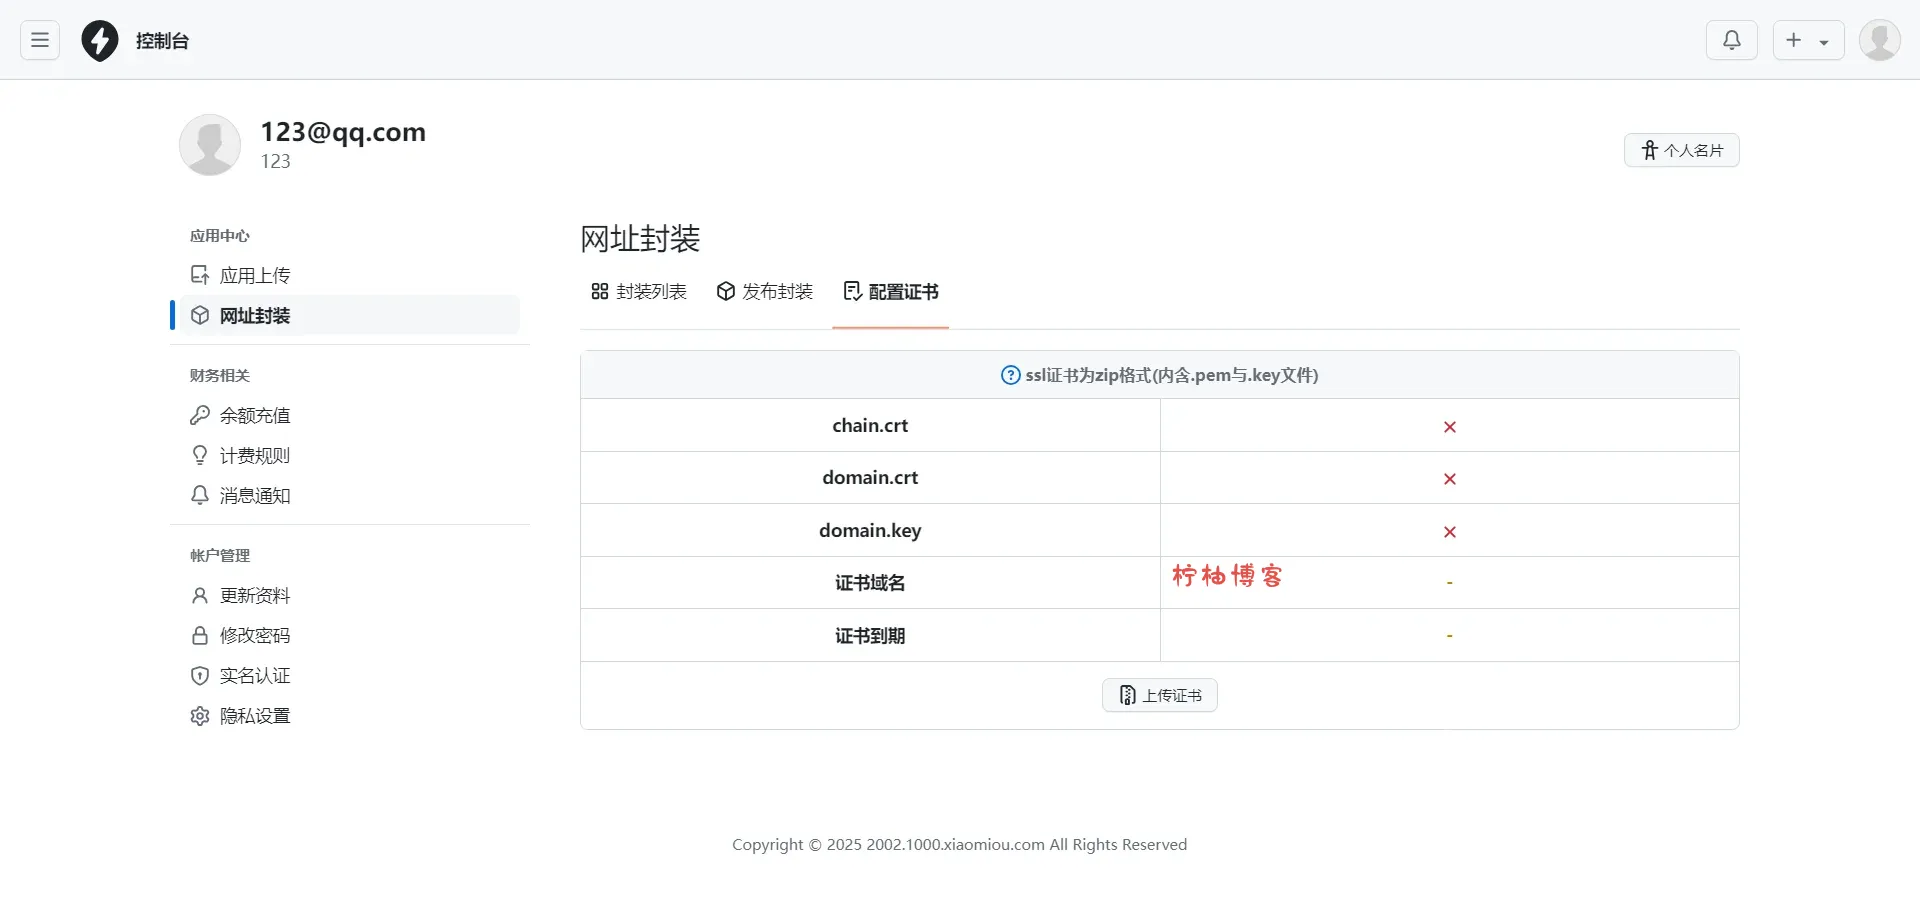Select the 配置证书 tab
Image resolution: width=1920 pixels, height=916 pixels.
tap(891, 291)
